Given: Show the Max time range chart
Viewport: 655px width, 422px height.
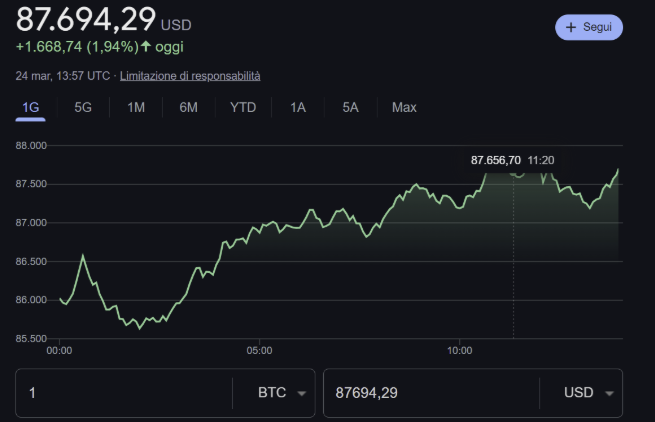Looking at the screenshot, I should (404, 107).
